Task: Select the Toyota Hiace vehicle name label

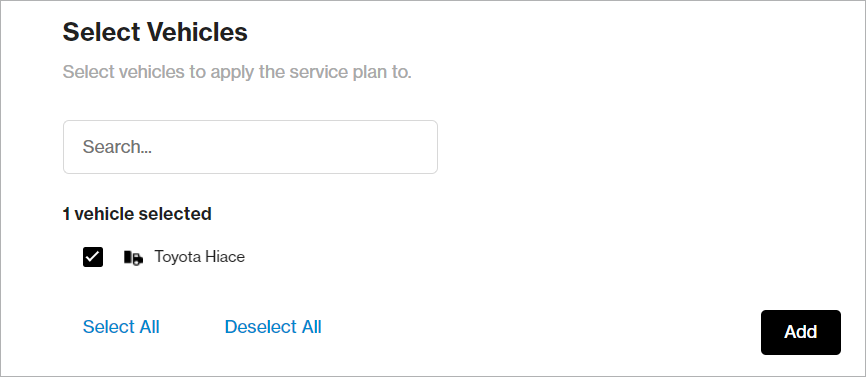Action: (x=199, y=257)
